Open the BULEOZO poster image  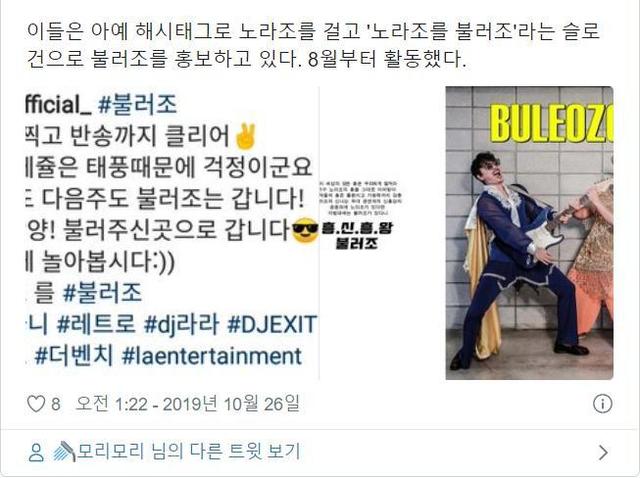pyautogui.click(x=529, y=233)
